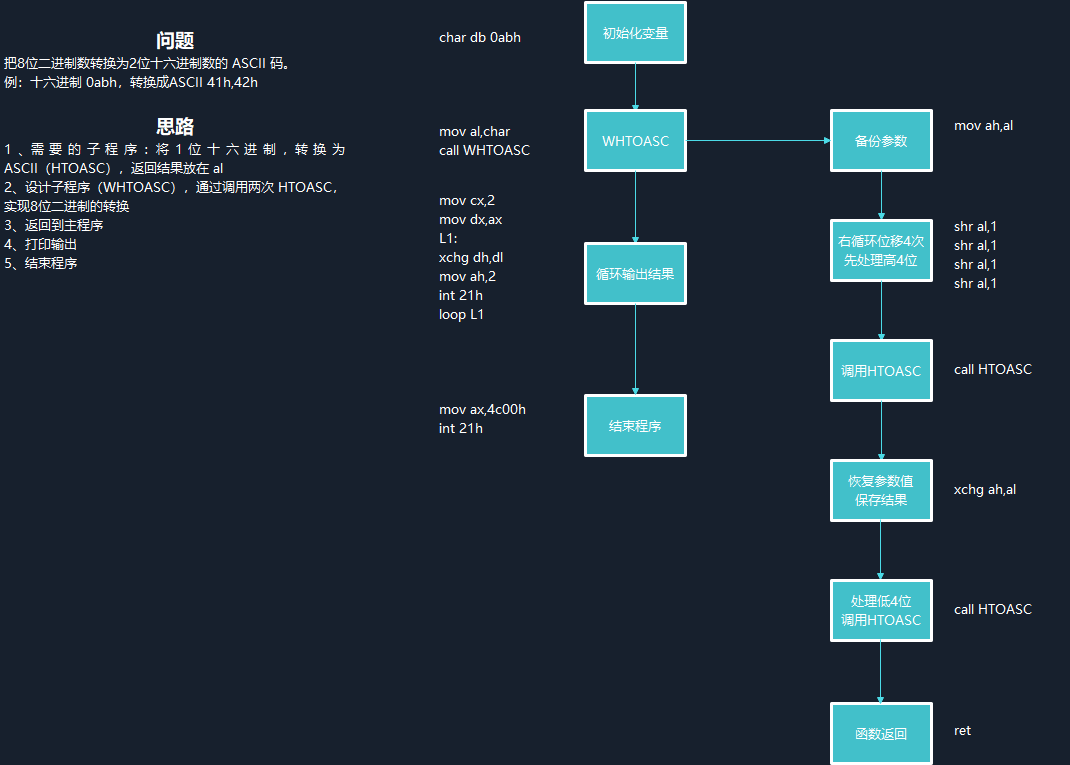Select the 备份参数 flowchart box
This screenshot has height=765, width=1070.
pos(881,141)
